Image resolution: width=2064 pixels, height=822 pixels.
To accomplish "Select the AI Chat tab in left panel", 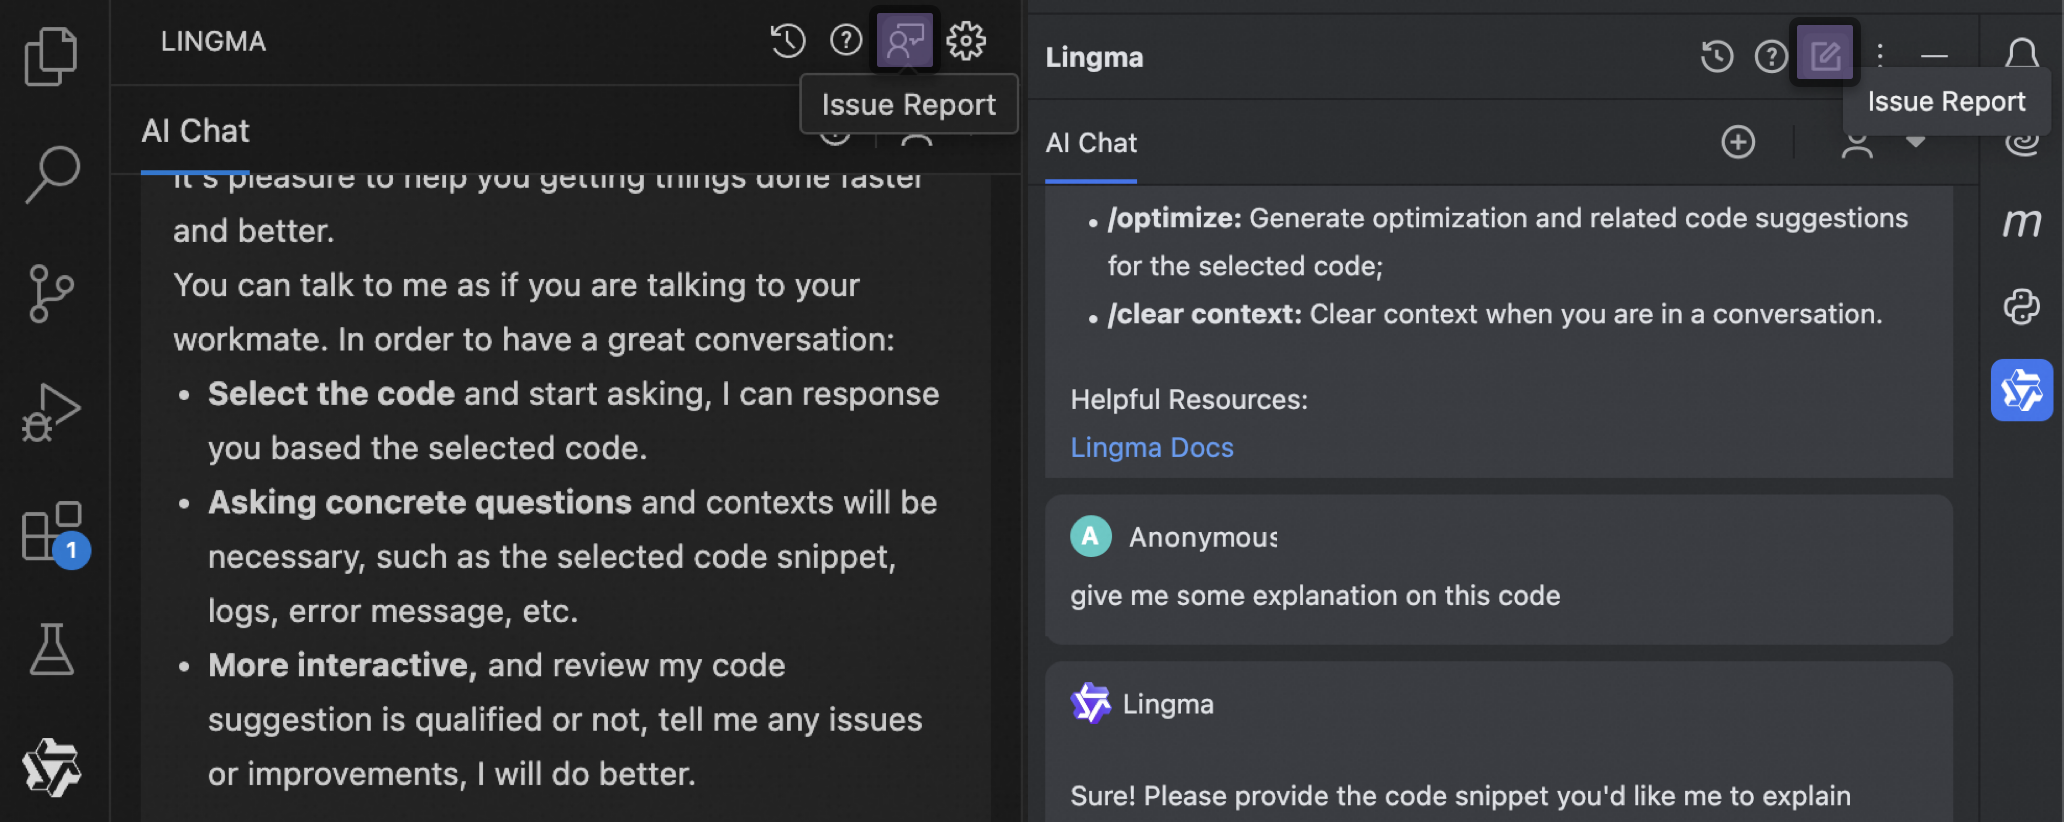I will pyautogui.click(x=195, y=131).
